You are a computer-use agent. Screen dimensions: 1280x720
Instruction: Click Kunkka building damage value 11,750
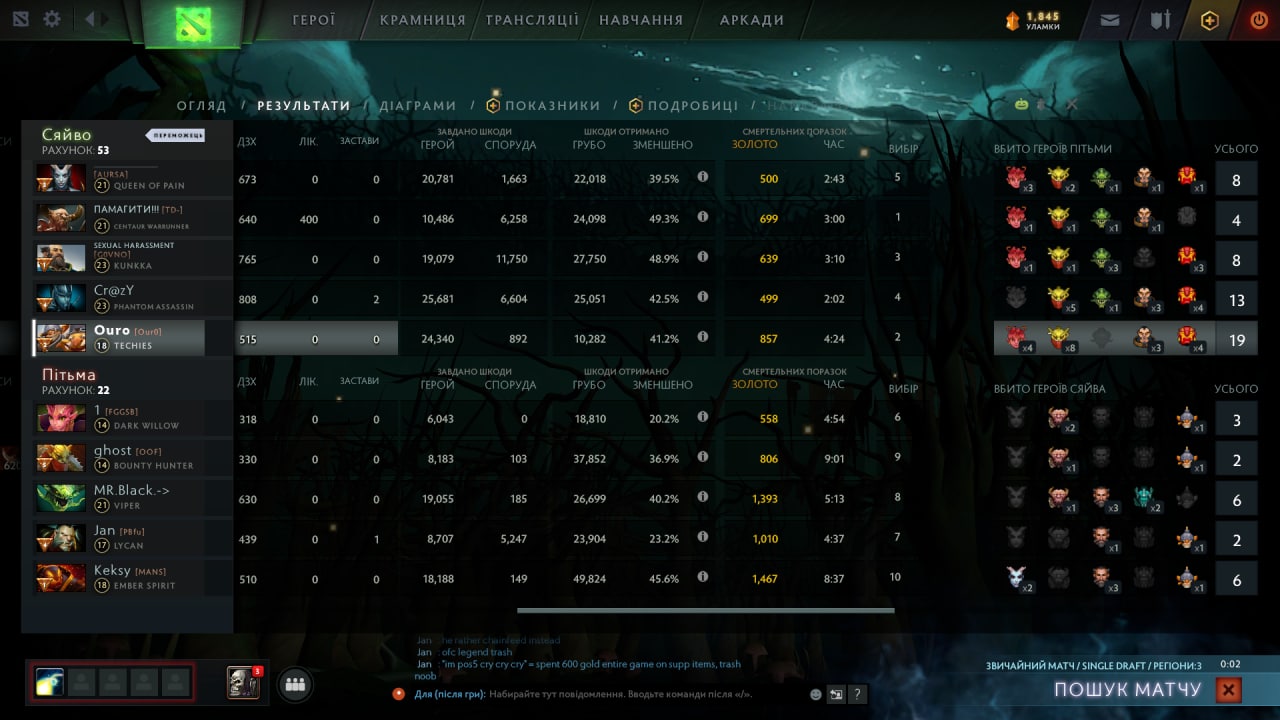511,258
